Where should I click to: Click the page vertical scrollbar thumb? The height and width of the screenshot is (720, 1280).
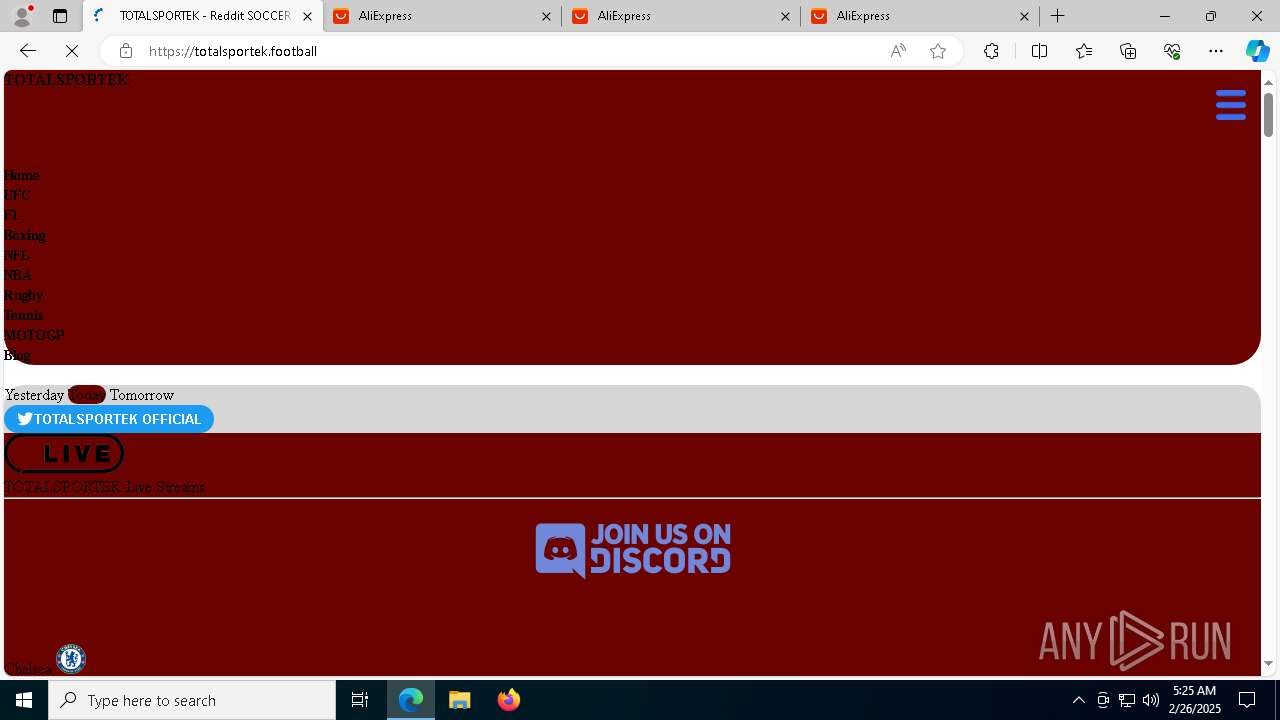click(x=1268, y=114)
